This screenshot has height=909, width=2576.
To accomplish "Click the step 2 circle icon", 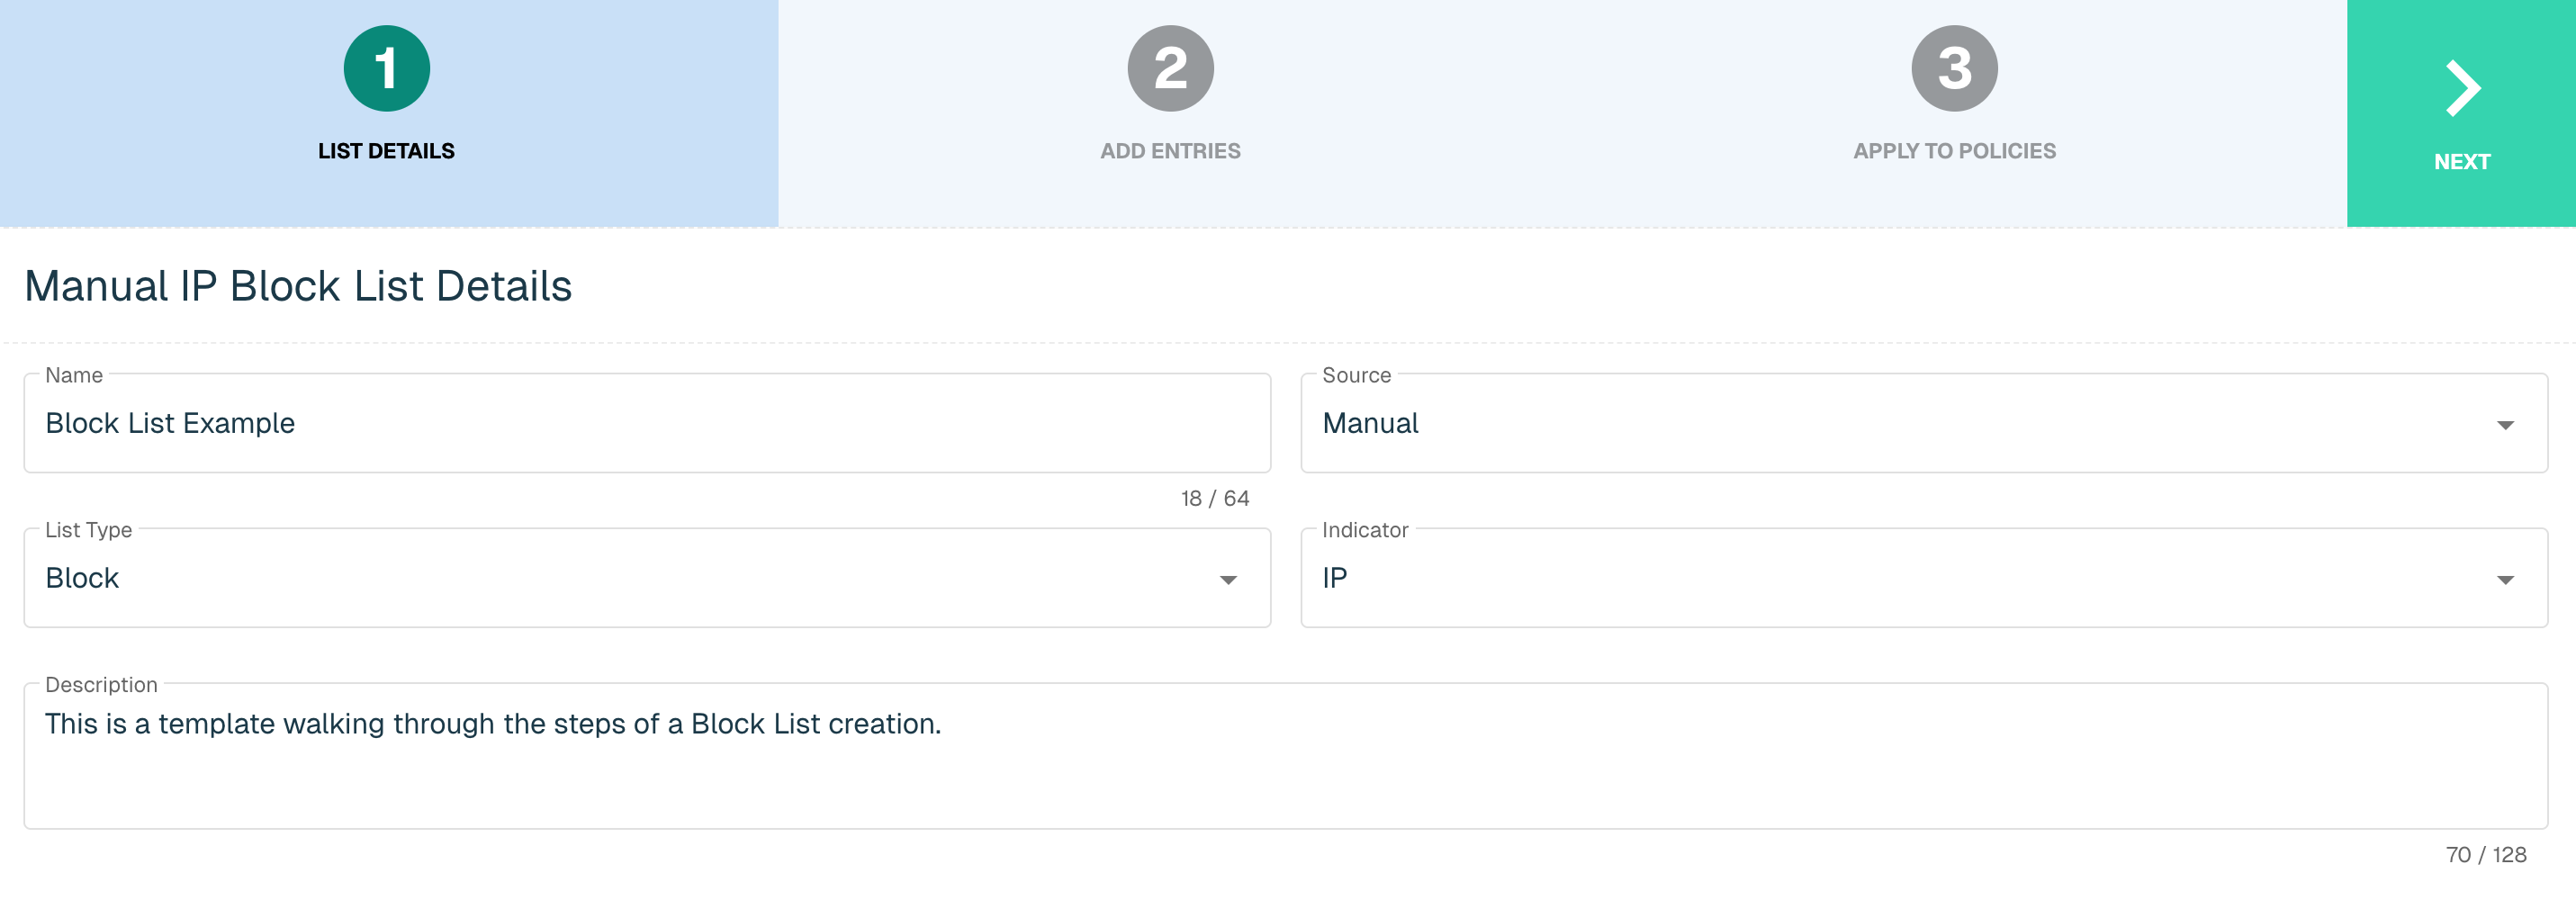I will coord(1170,68).
